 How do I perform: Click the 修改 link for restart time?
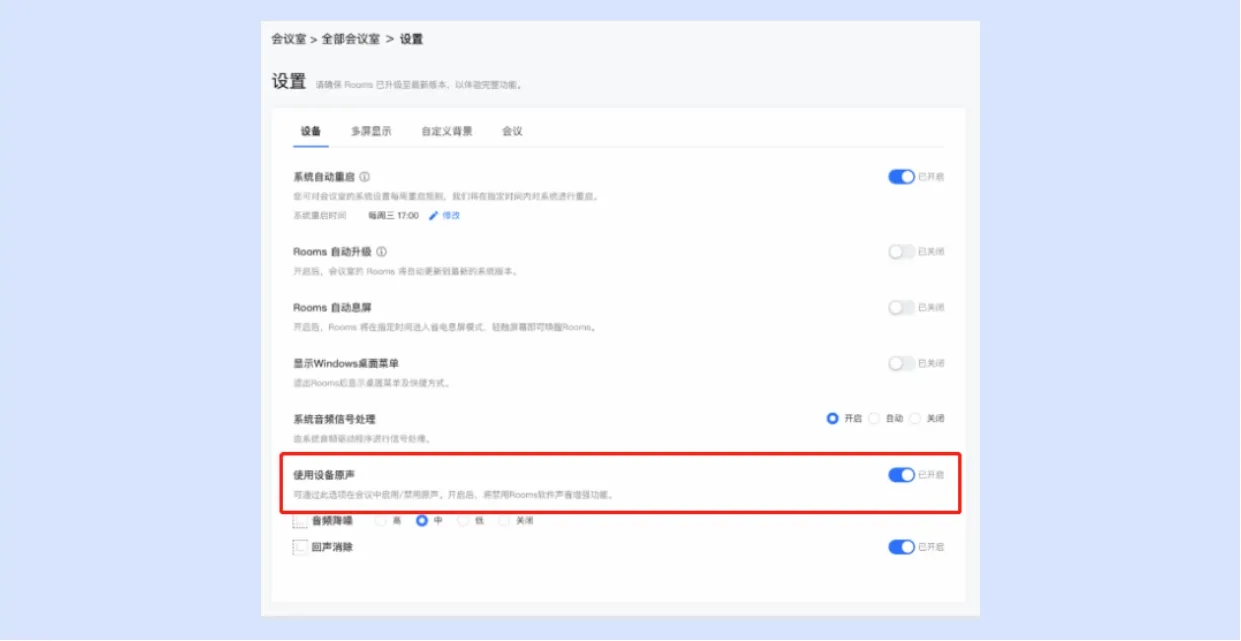coord(451,215)
